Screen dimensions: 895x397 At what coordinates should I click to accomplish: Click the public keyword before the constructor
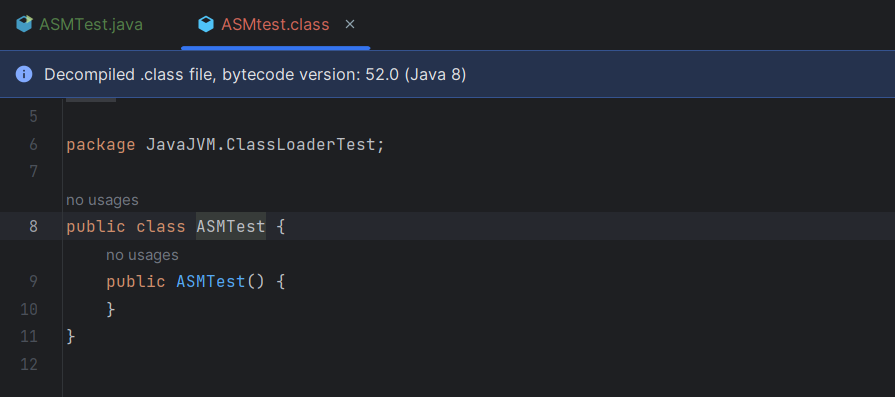click(x=136, y=282)
